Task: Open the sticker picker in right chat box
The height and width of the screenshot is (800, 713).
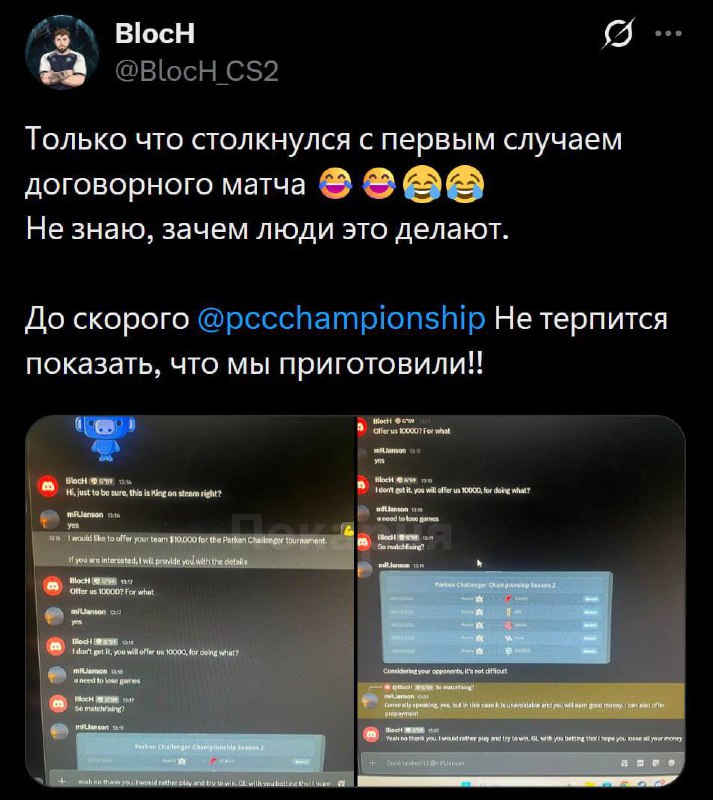Action: [x=656, y=762]
